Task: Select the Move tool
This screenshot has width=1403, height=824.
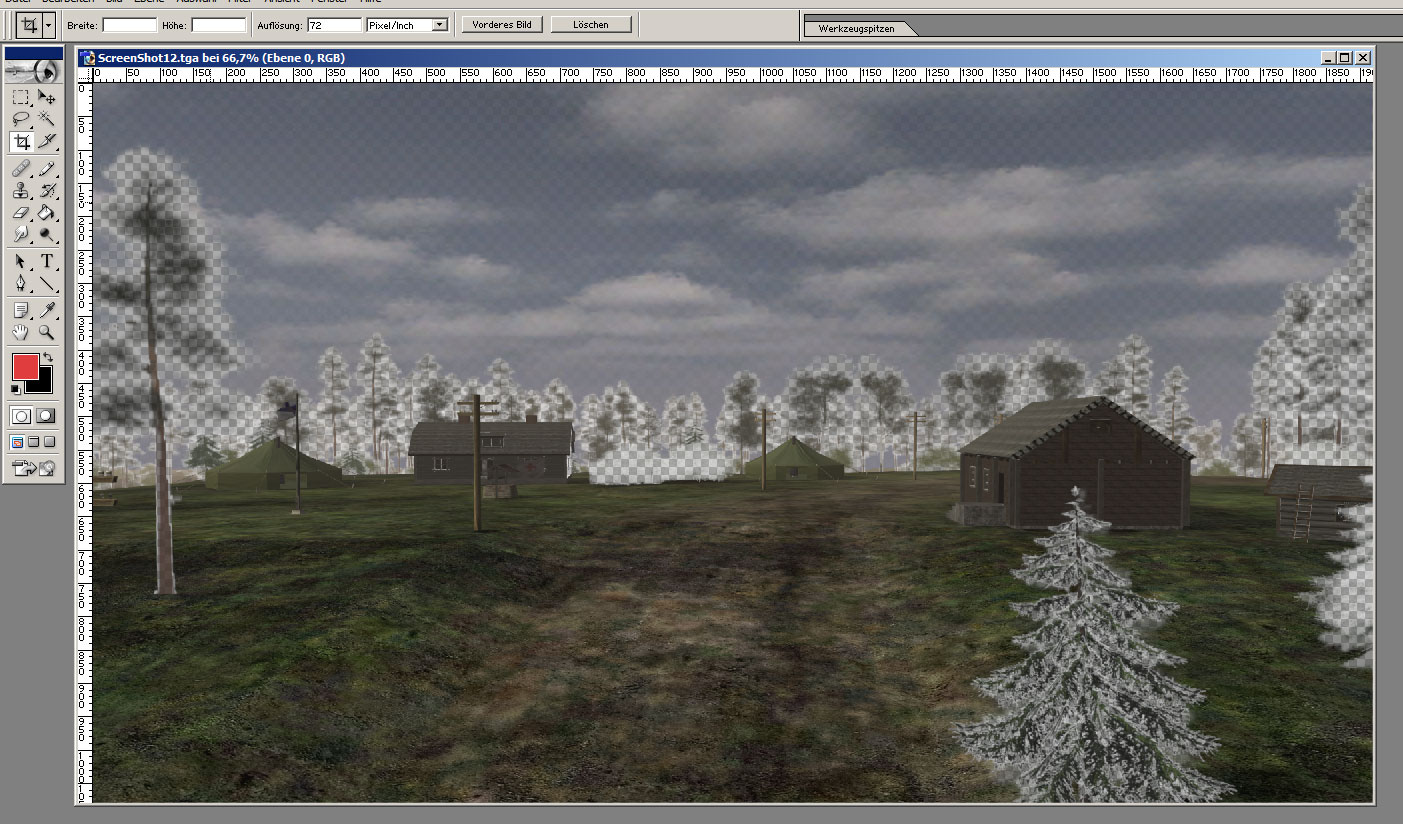Action: [x=46, y=97]
